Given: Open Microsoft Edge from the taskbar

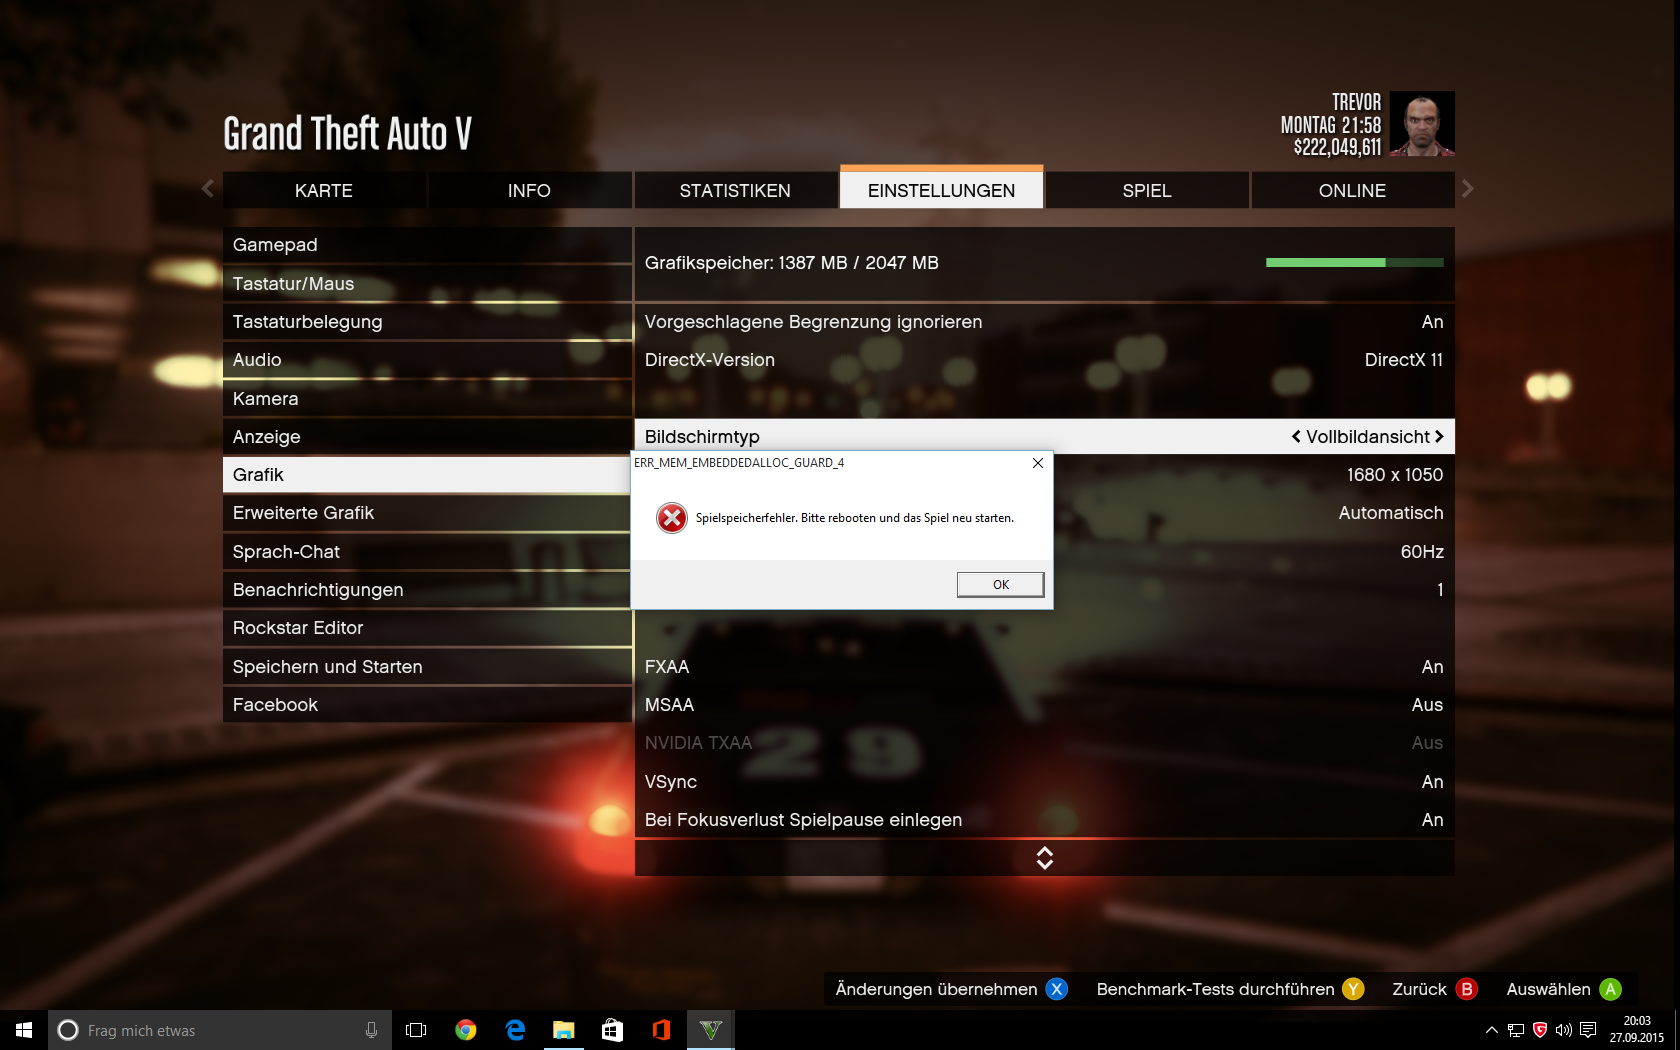Looking at the screenshot, I should [515, 1030].
